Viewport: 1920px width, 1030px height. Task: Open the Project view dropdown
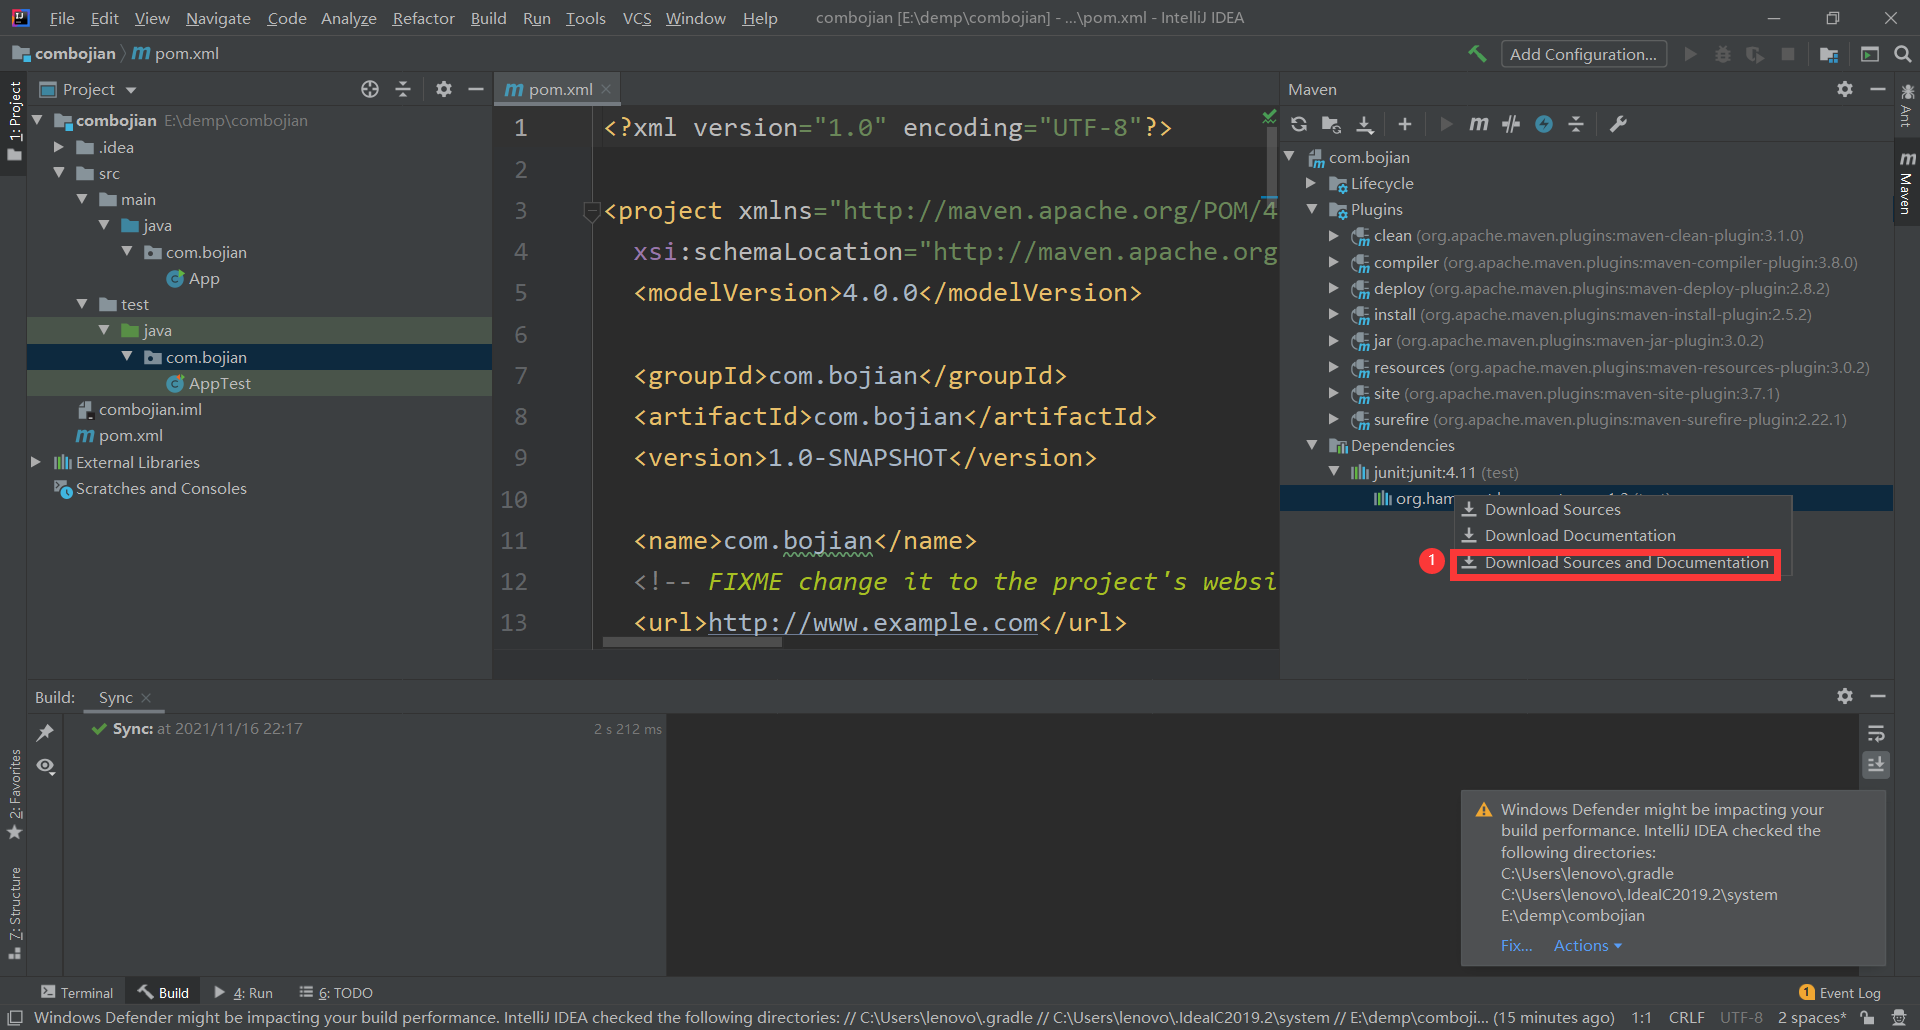pyautogui.click(x=131, y=90)
